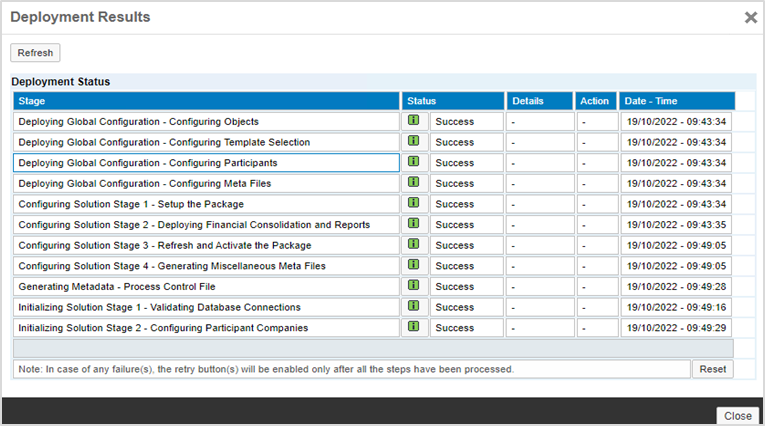
Task: Click the Stage column header
Action: click(x=206, y=101)
